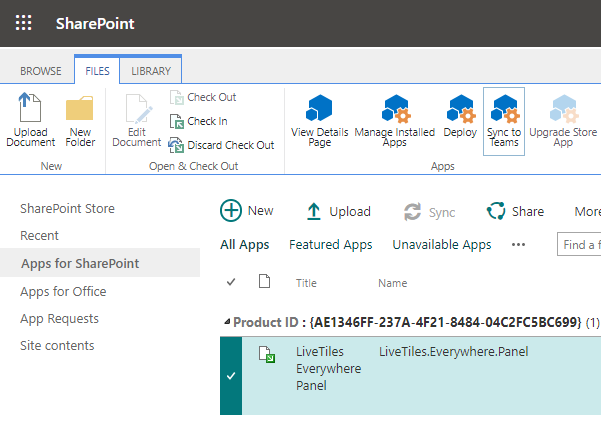Open the LIBRARY ribbon tab
601x429 pixels.
pyautogui.click(x=151, y=71)
